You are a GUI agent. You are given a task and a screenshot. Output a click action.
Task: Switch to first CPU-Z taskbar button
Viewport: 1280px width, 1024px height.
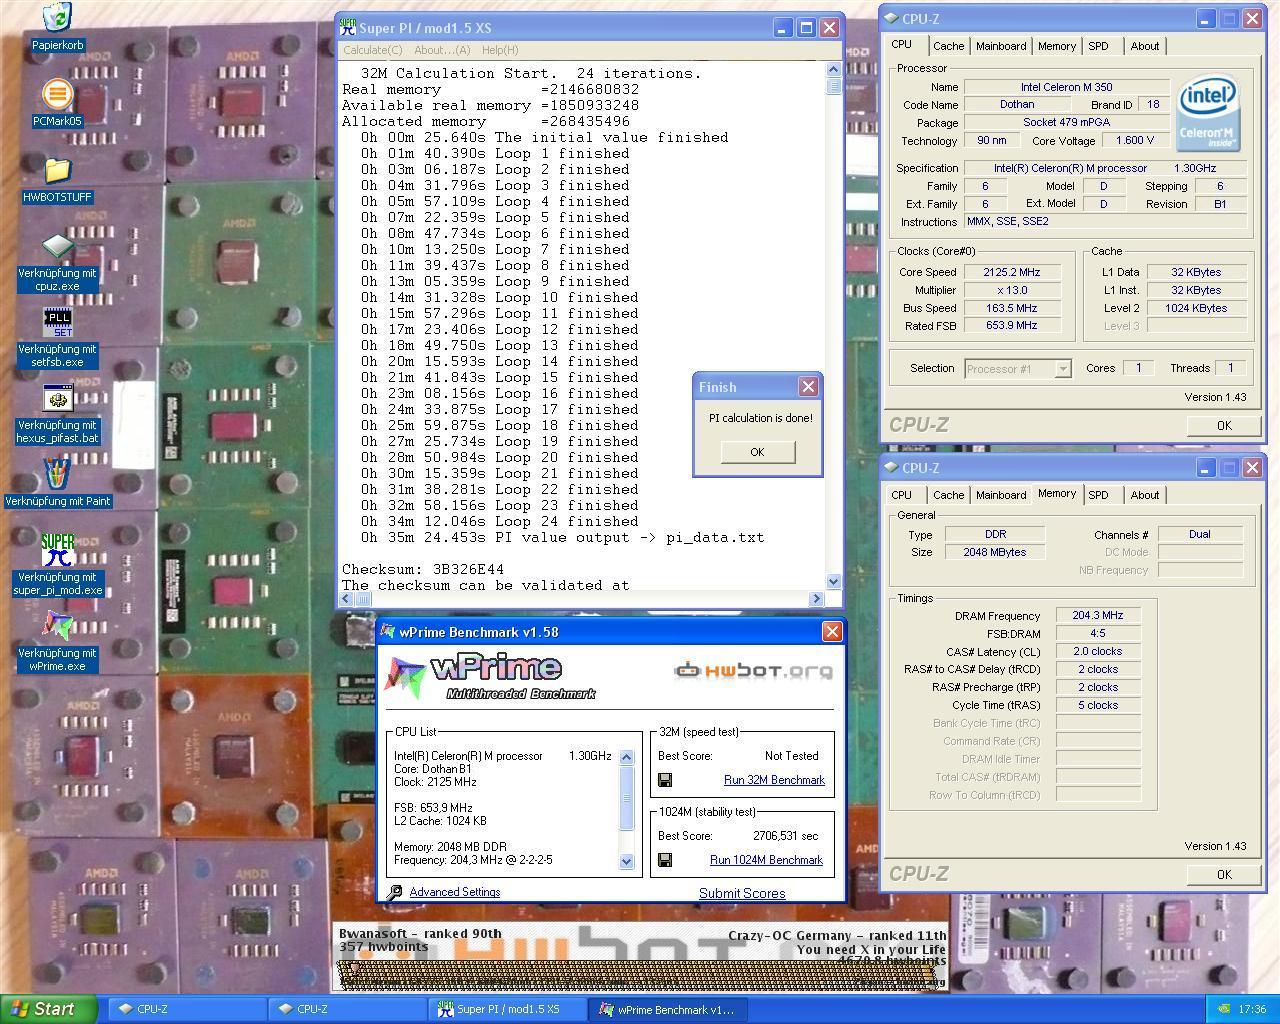coord(185,1009)
